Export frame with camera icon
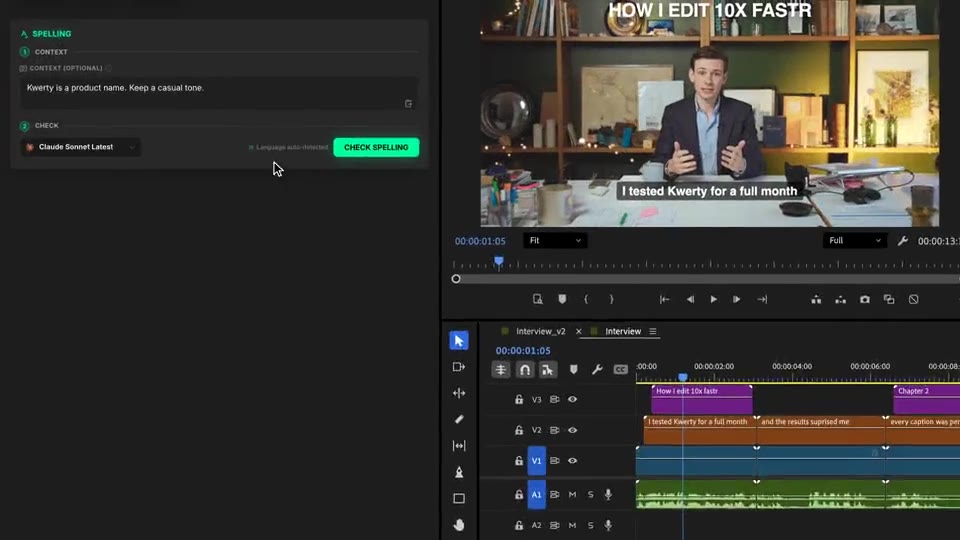The image size is (960, 540). tap(864, 299)
